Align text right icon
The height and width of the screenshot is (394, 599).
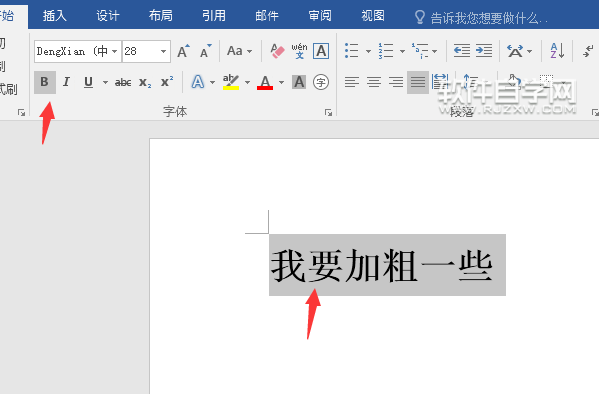[396, 82]
